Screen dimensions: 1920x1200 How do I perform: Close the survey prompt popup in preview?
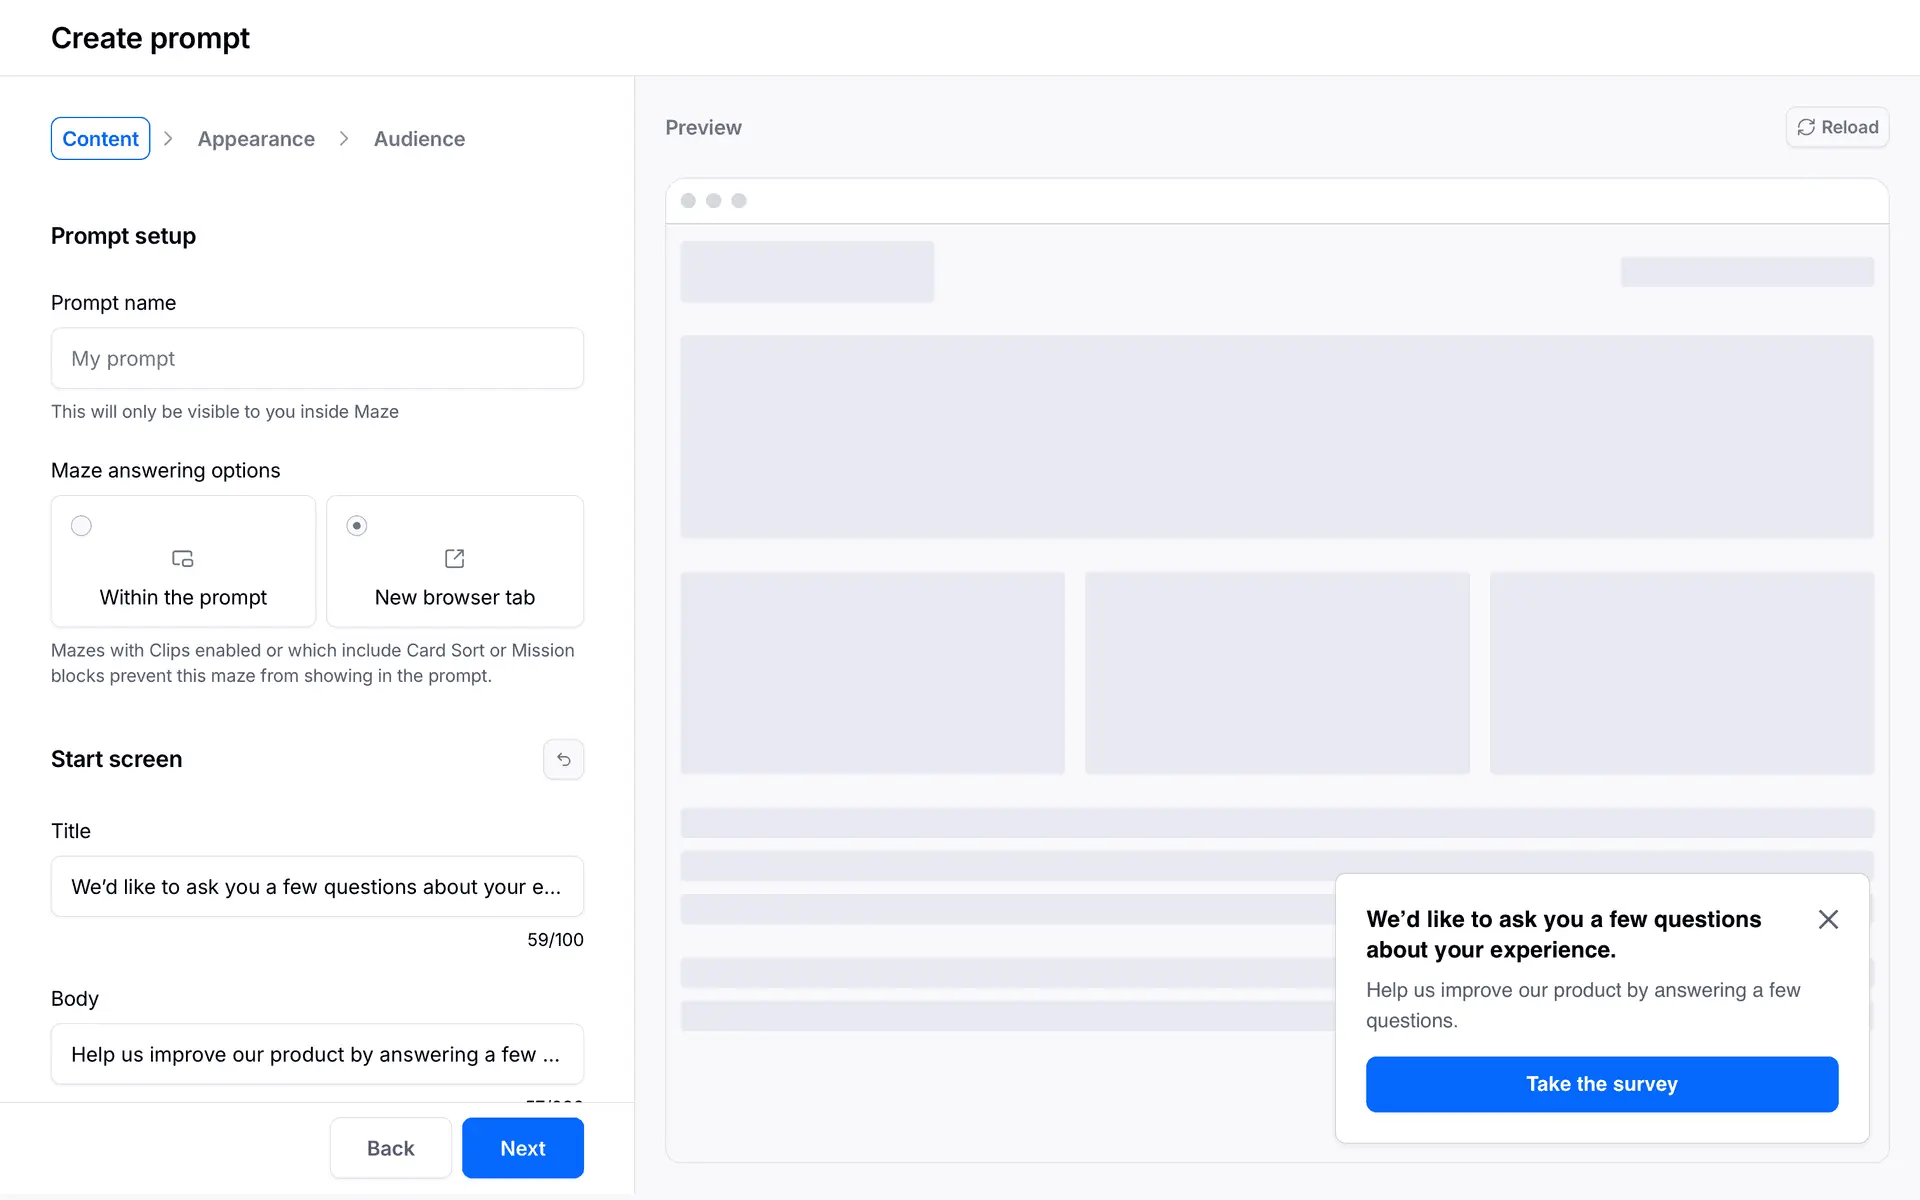point(1828,919)
